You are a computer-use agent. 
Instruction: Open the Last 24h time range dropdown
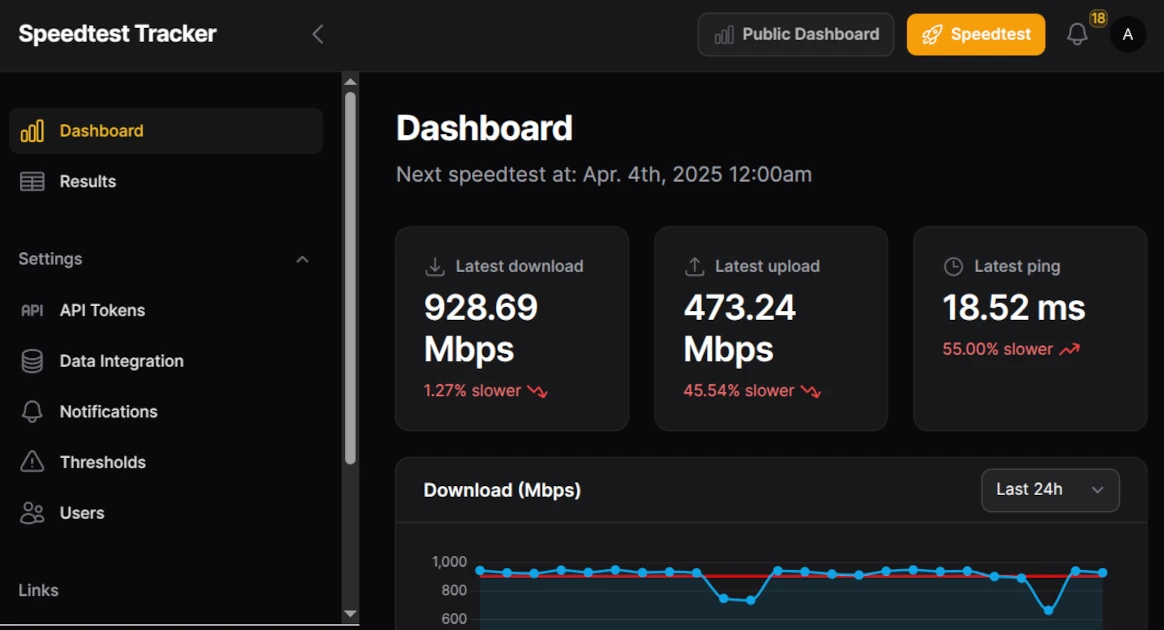1050,490
